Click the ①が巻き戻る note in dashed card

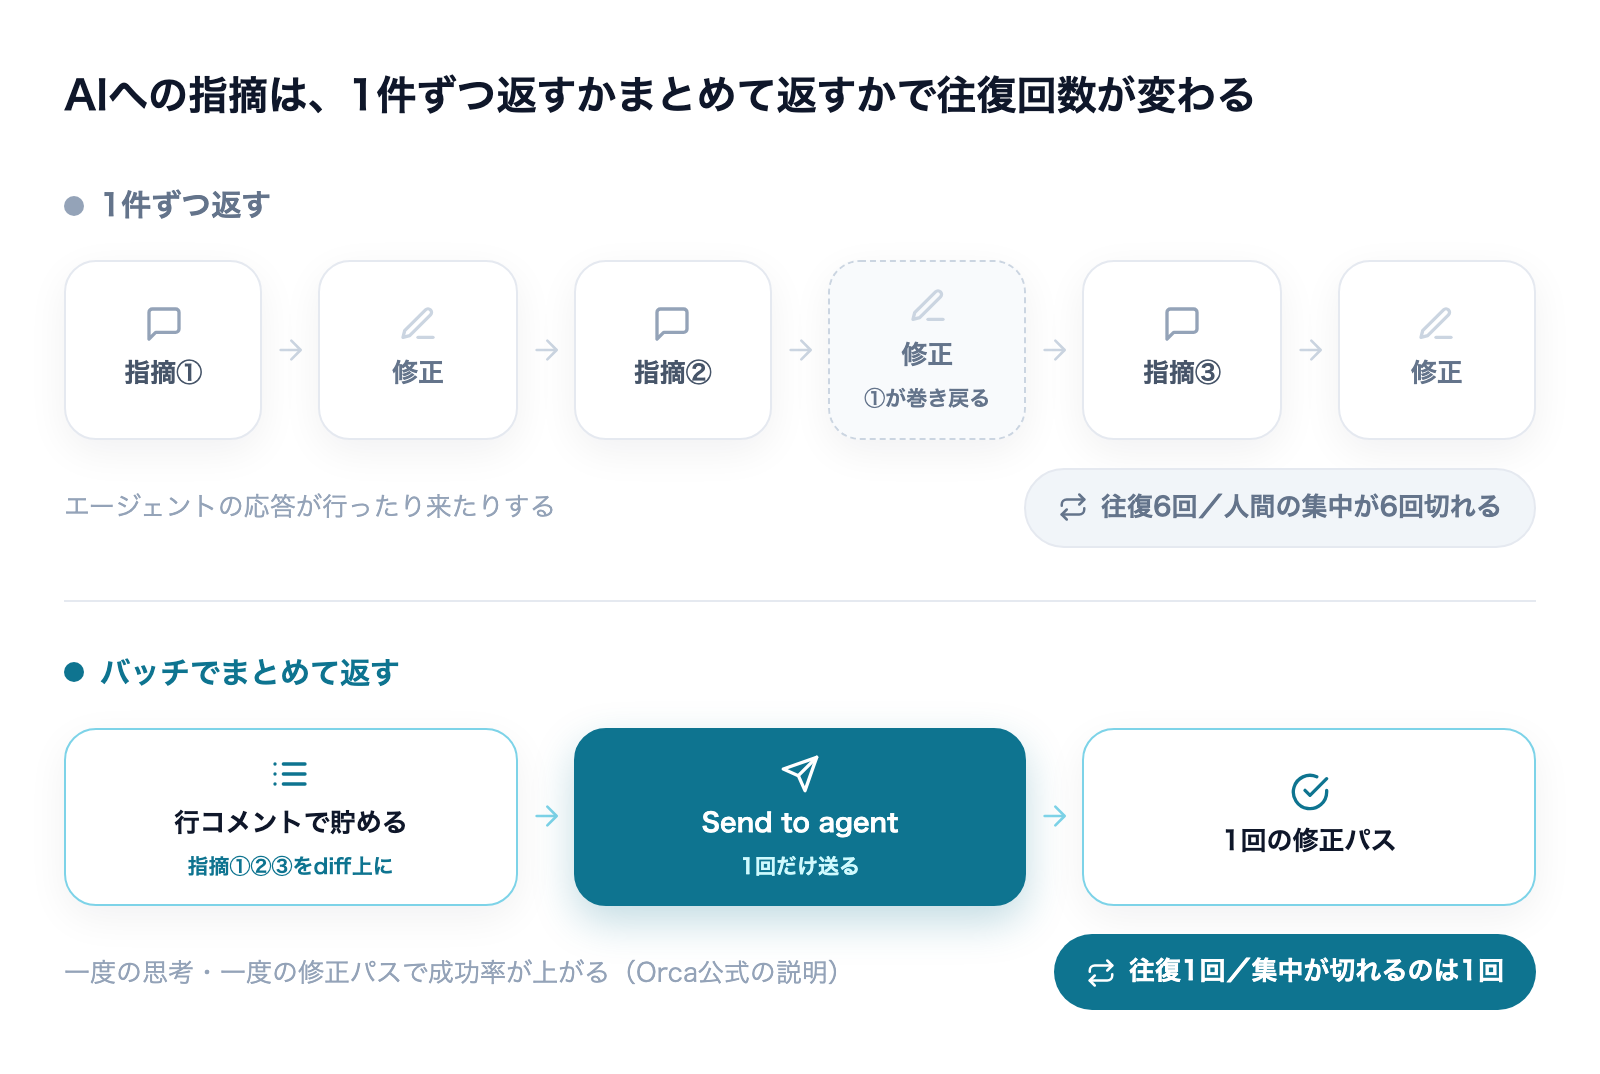click(927, 398)
